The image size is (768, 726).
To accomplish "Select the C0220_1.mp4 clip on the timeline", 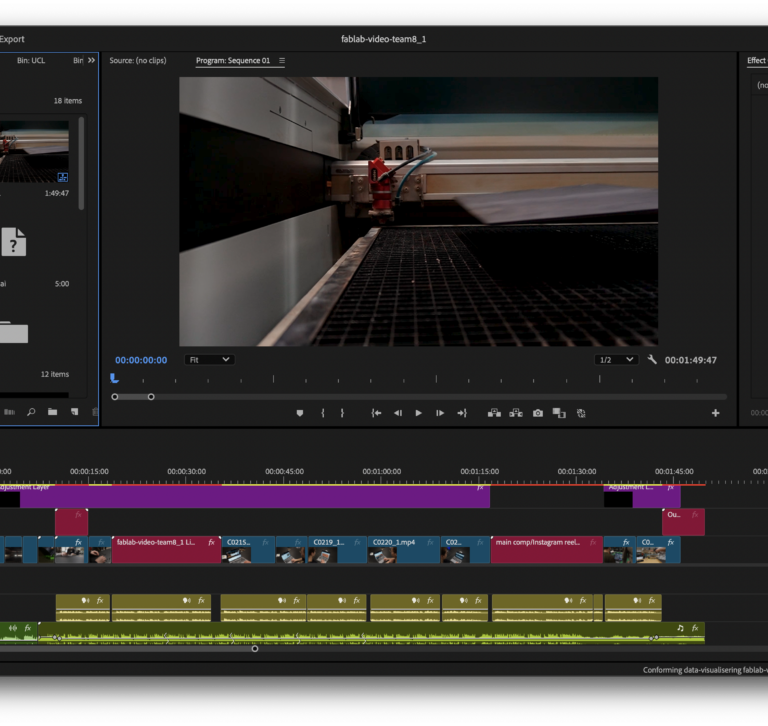I will [x=403, y=549].
